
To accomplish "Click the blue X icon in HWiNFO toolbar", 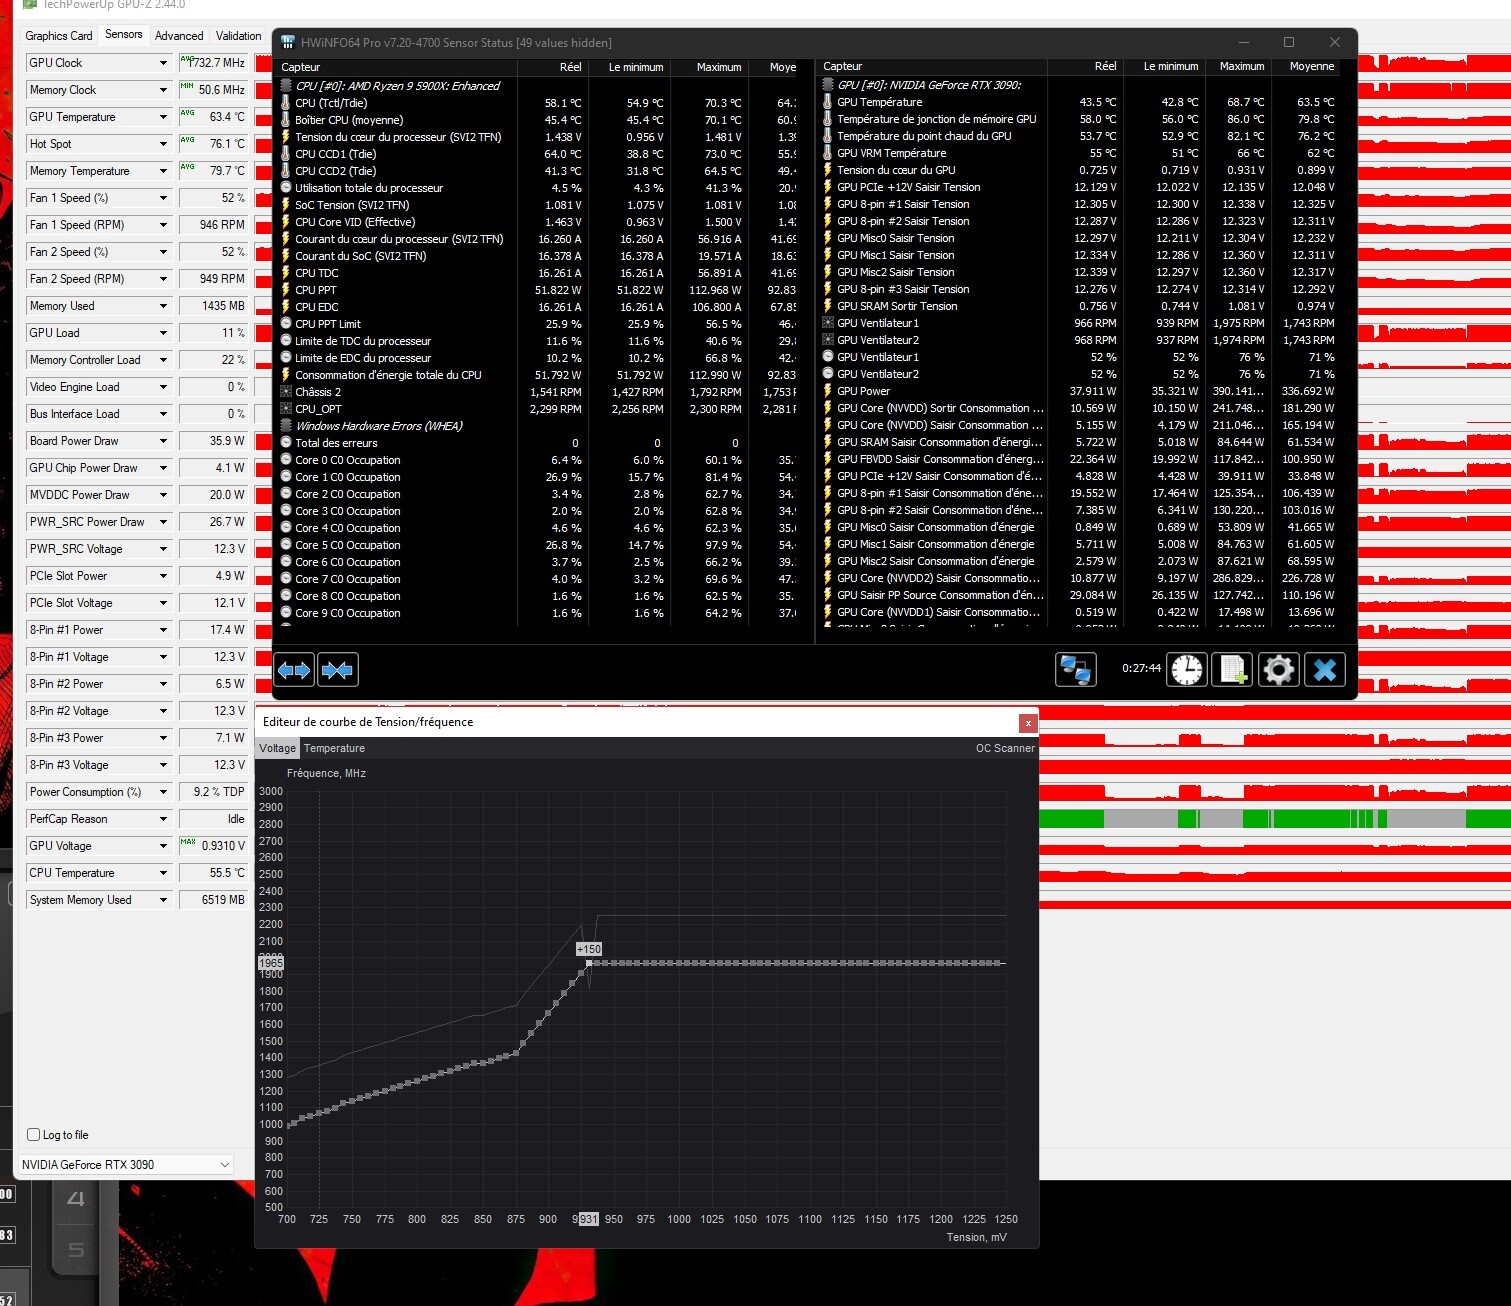I will [x=1325, y=670].
